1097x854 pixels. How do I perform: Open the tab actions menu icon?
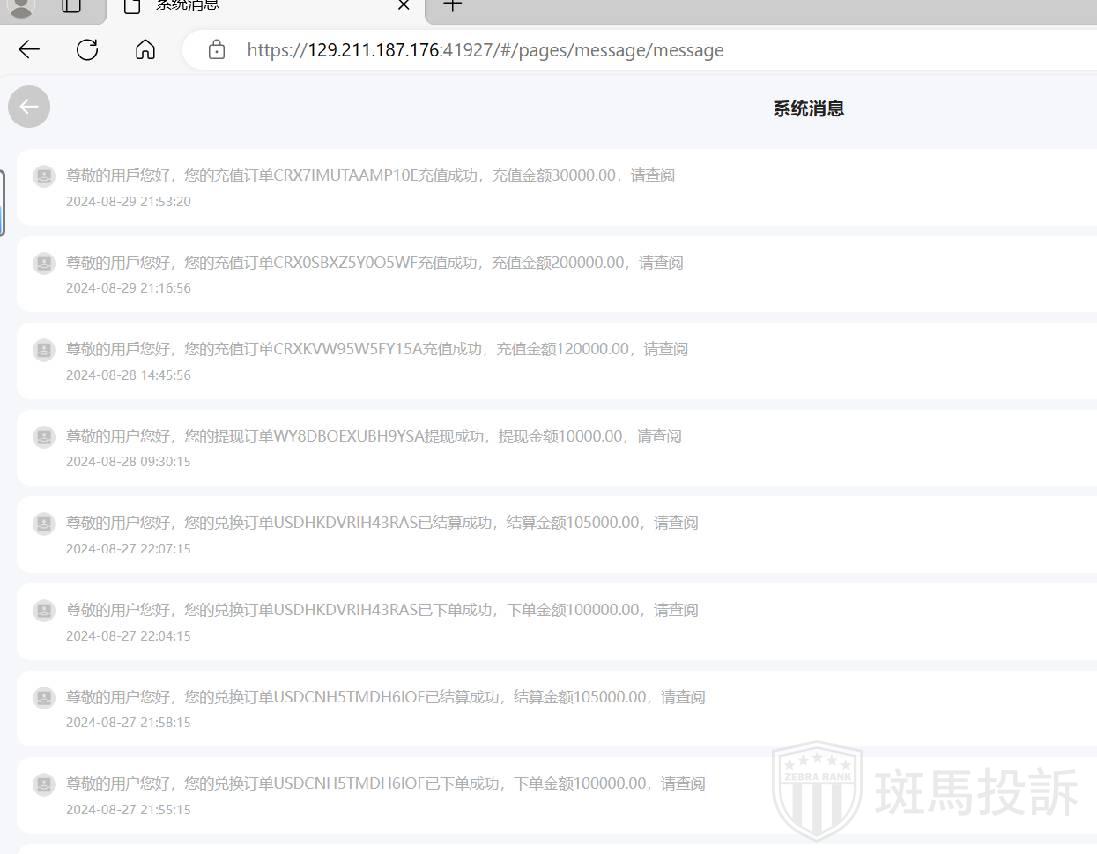pyautogui.click(x=71, y=6)
